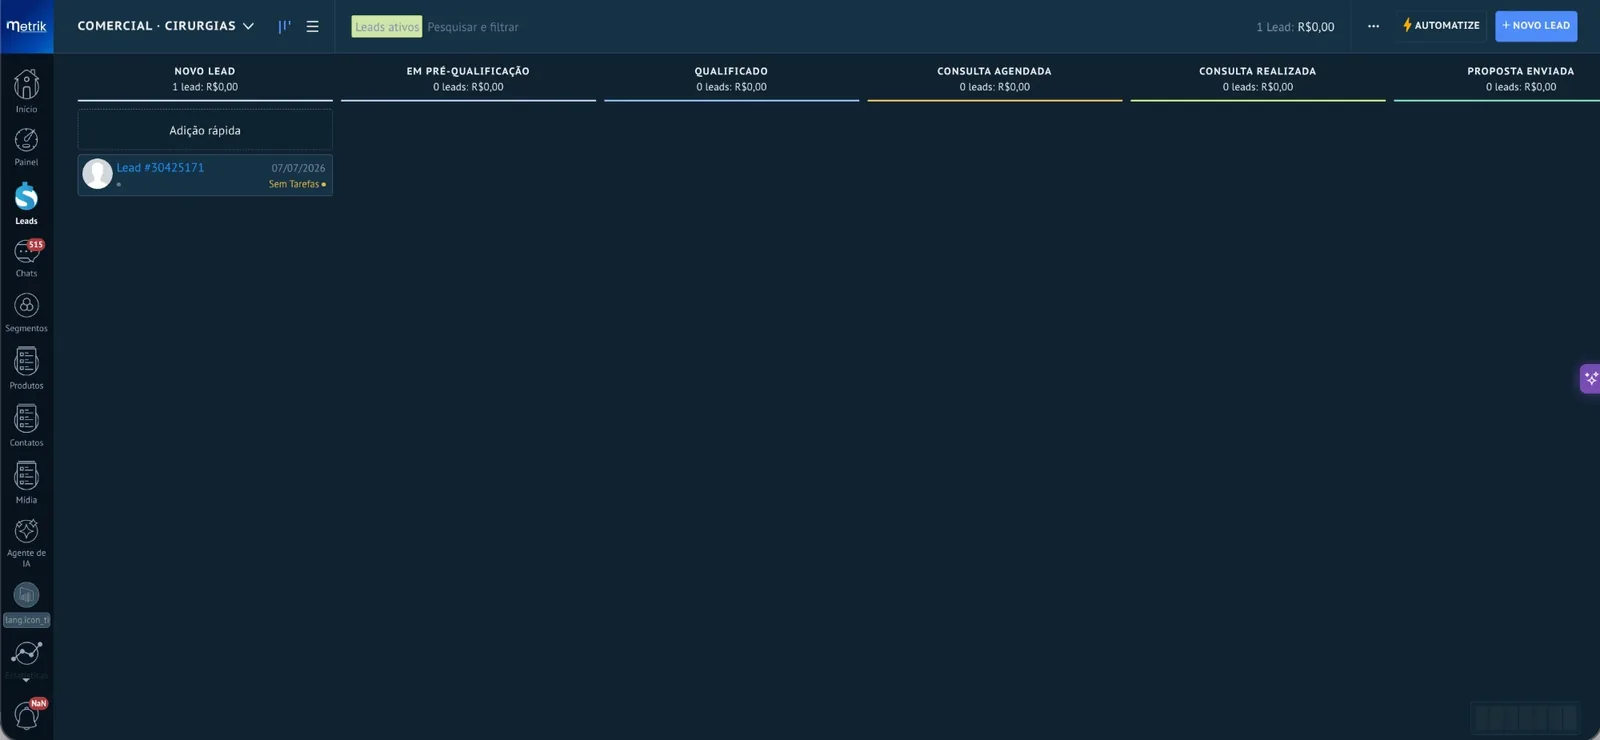The height and width of the screenshot is (740, 1600).
Task: Click the 1 Lead: R$0,00 total summary
Action: tap(1295, 27)
